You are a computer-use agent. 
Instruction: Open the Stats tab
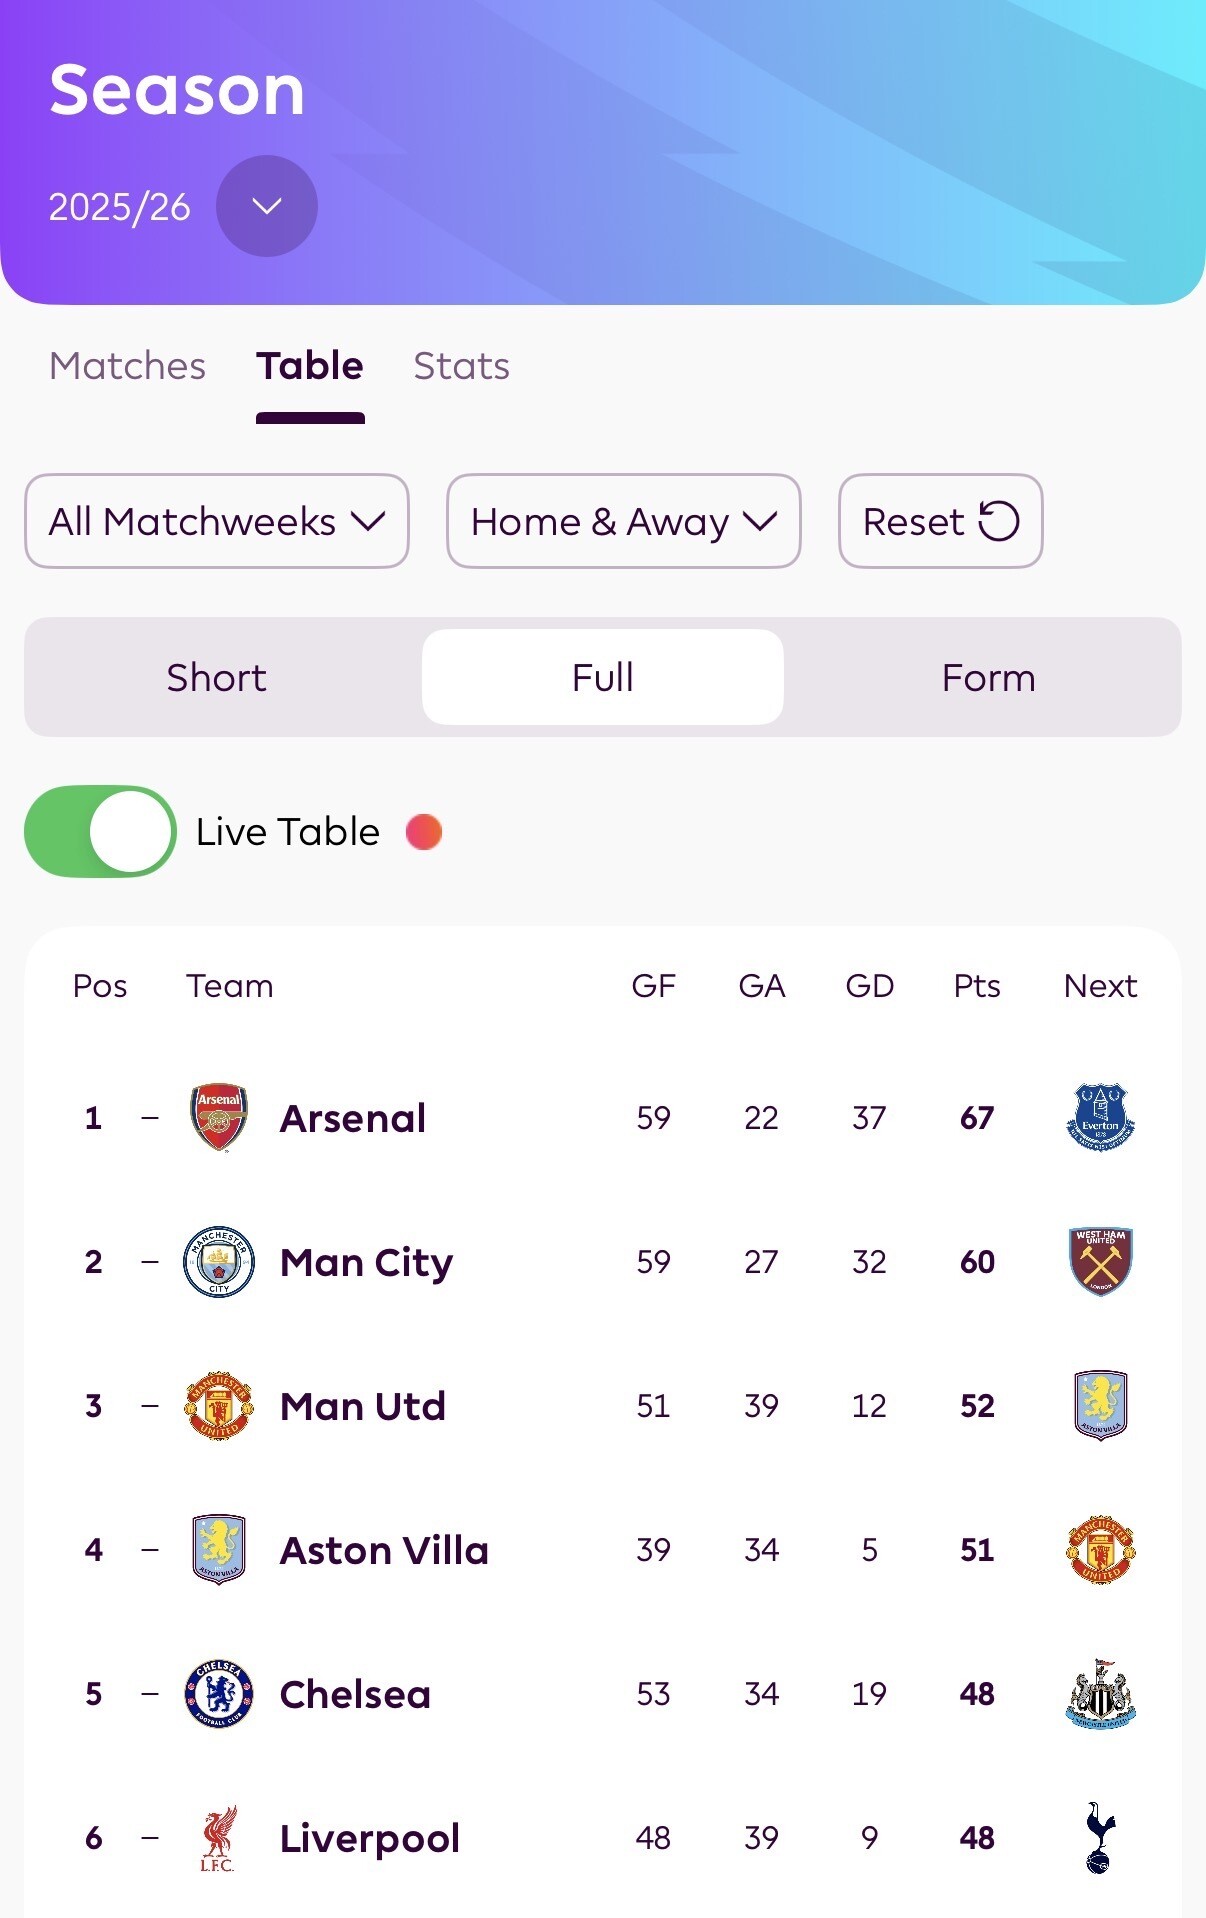461,366
